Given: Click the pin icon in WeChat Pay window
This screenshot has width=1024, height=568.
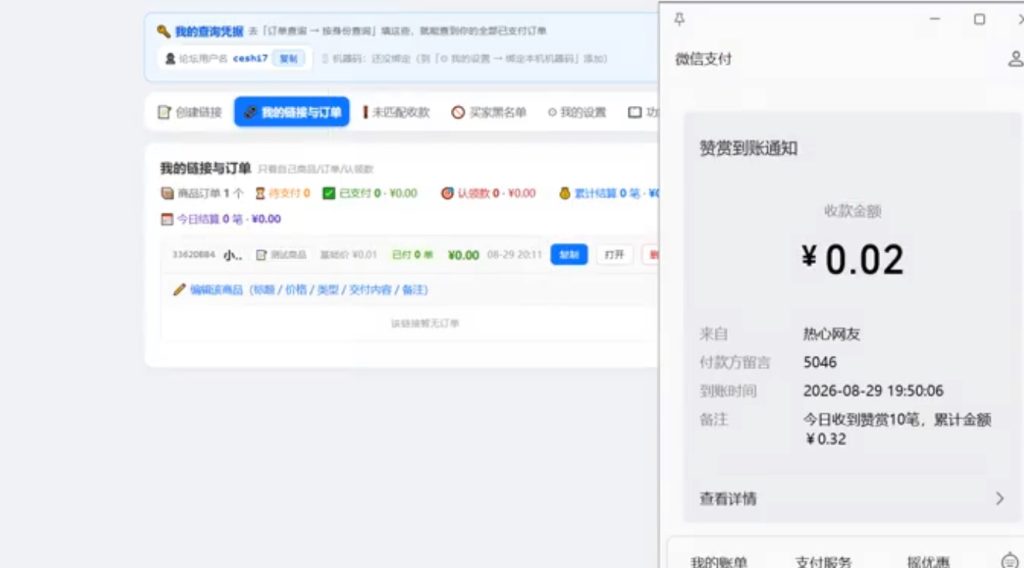Looking at the screenshot, I should (x=679, y=20).
